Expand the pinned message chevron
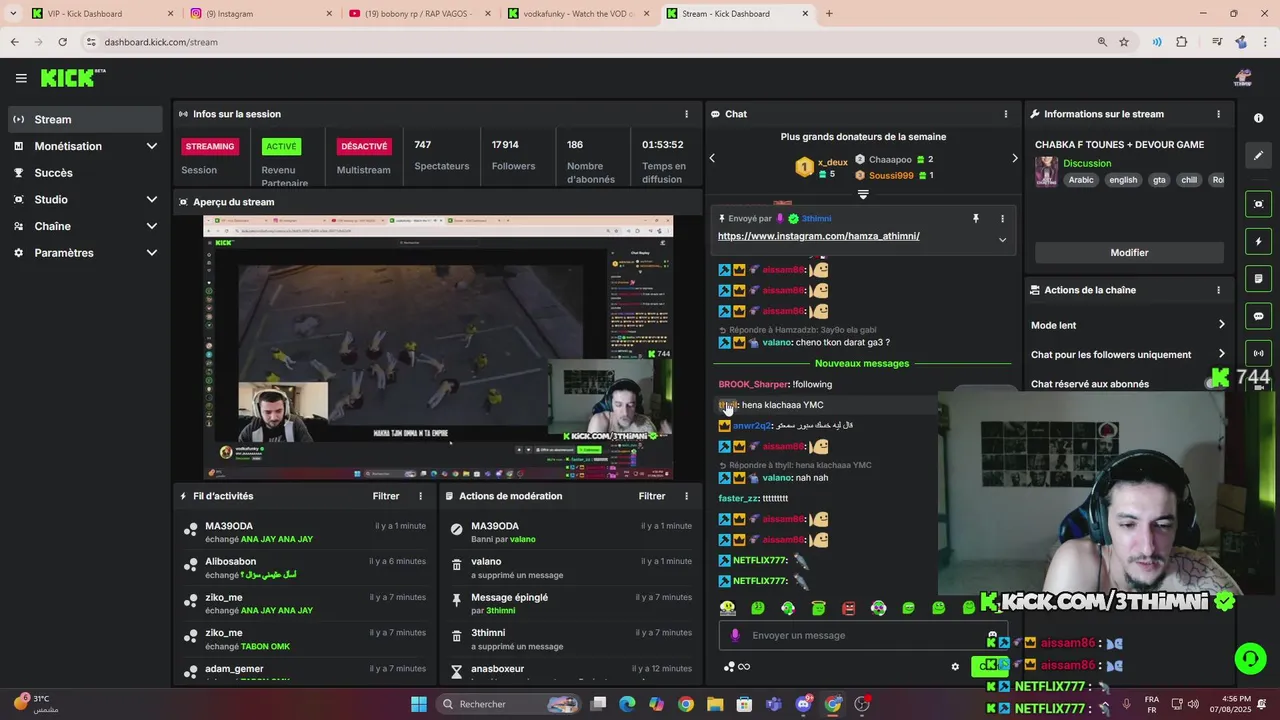 (x=1002, y=240)
